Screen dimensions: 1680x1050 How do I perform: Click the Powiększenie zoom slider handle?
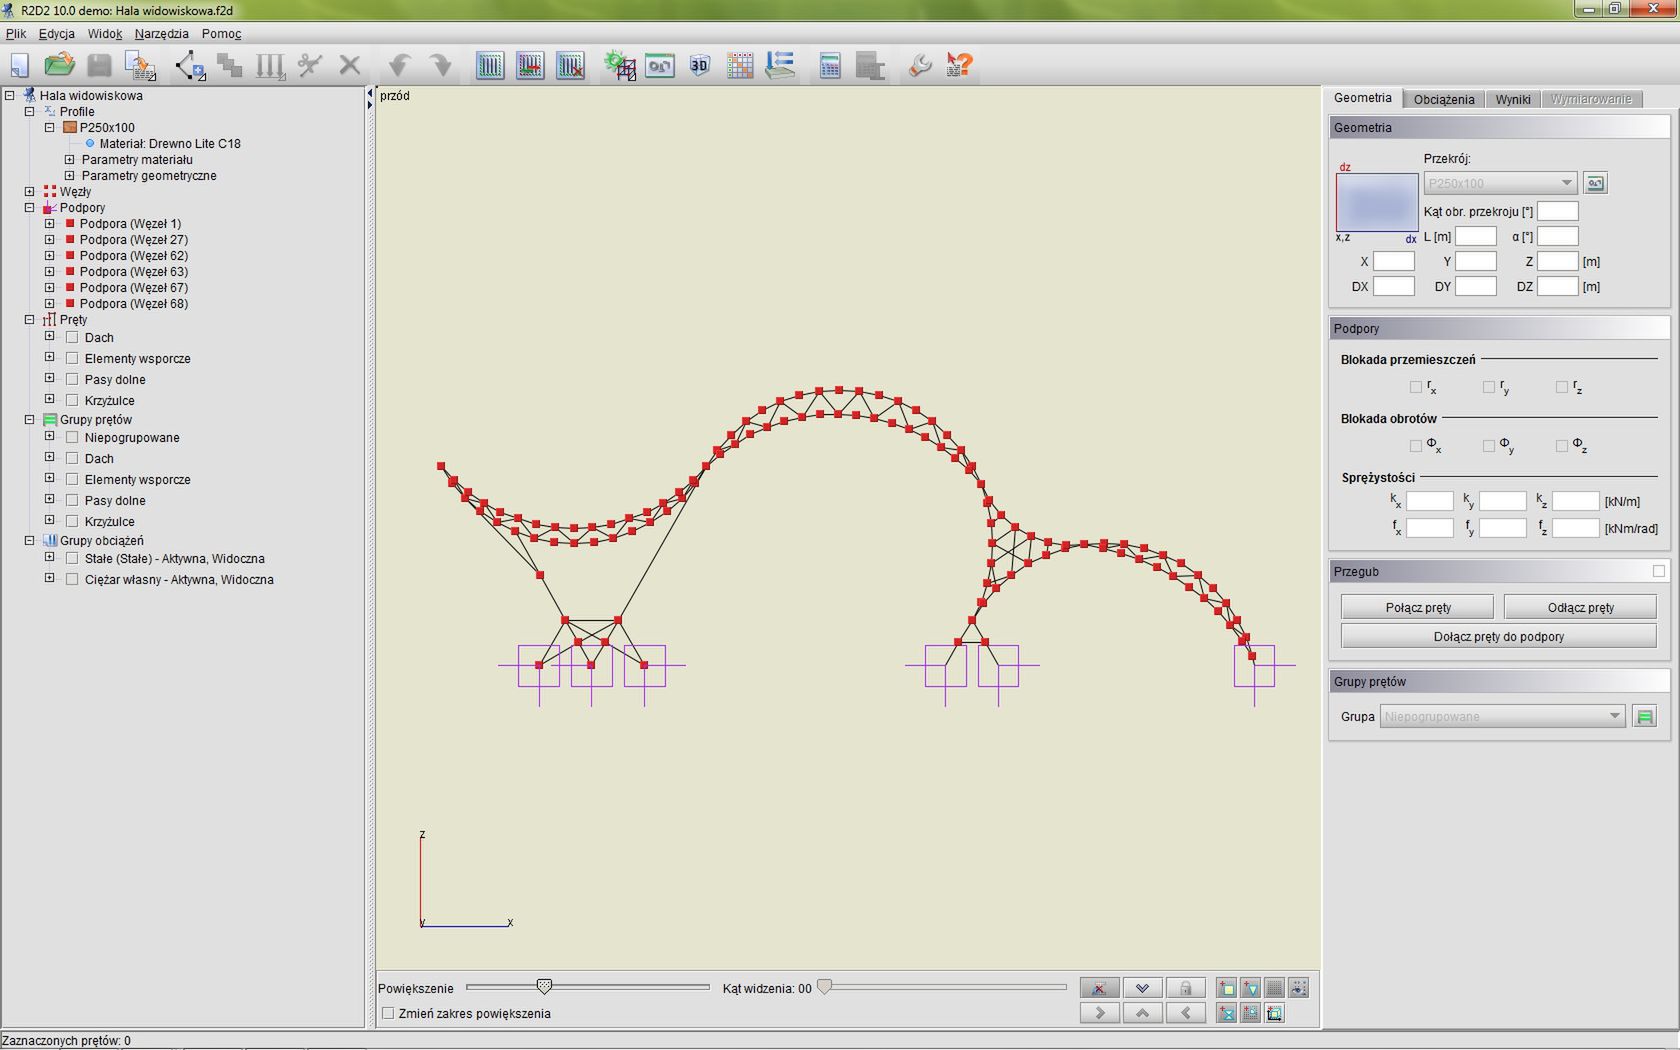coord(544,987)
